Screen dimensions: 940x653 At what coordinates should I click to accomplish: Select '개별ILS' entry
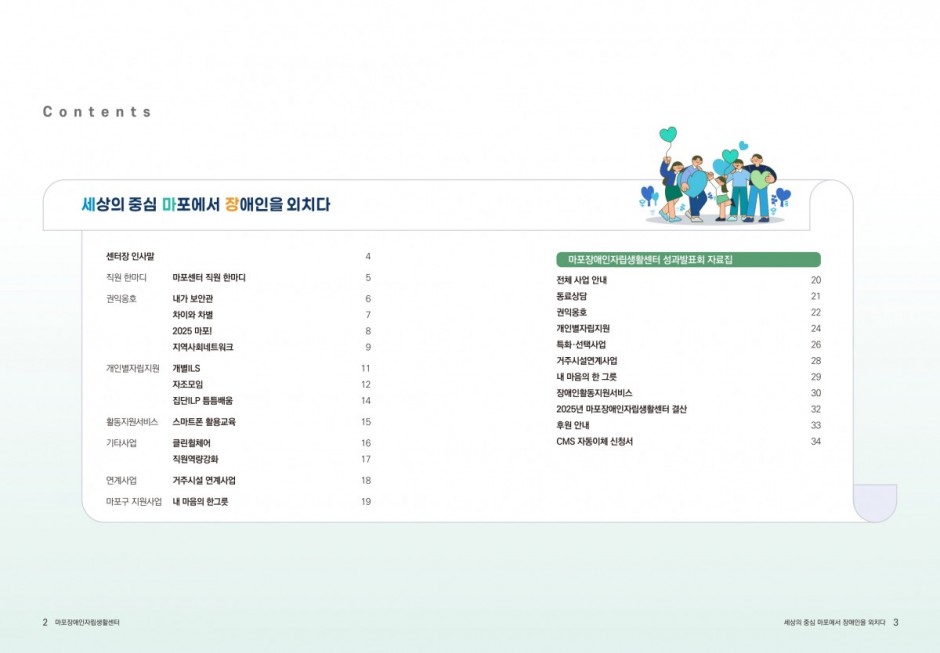coord(186,368)
